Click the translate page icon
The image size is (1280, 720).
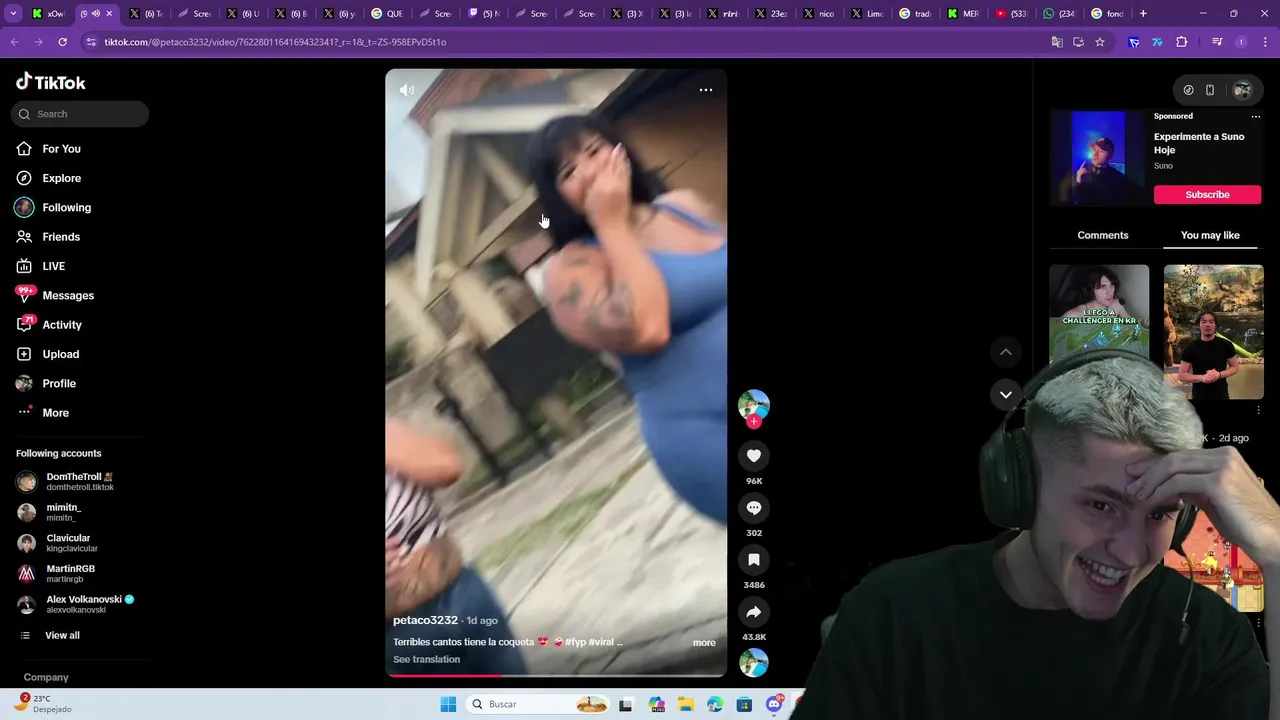(1057, 42)
